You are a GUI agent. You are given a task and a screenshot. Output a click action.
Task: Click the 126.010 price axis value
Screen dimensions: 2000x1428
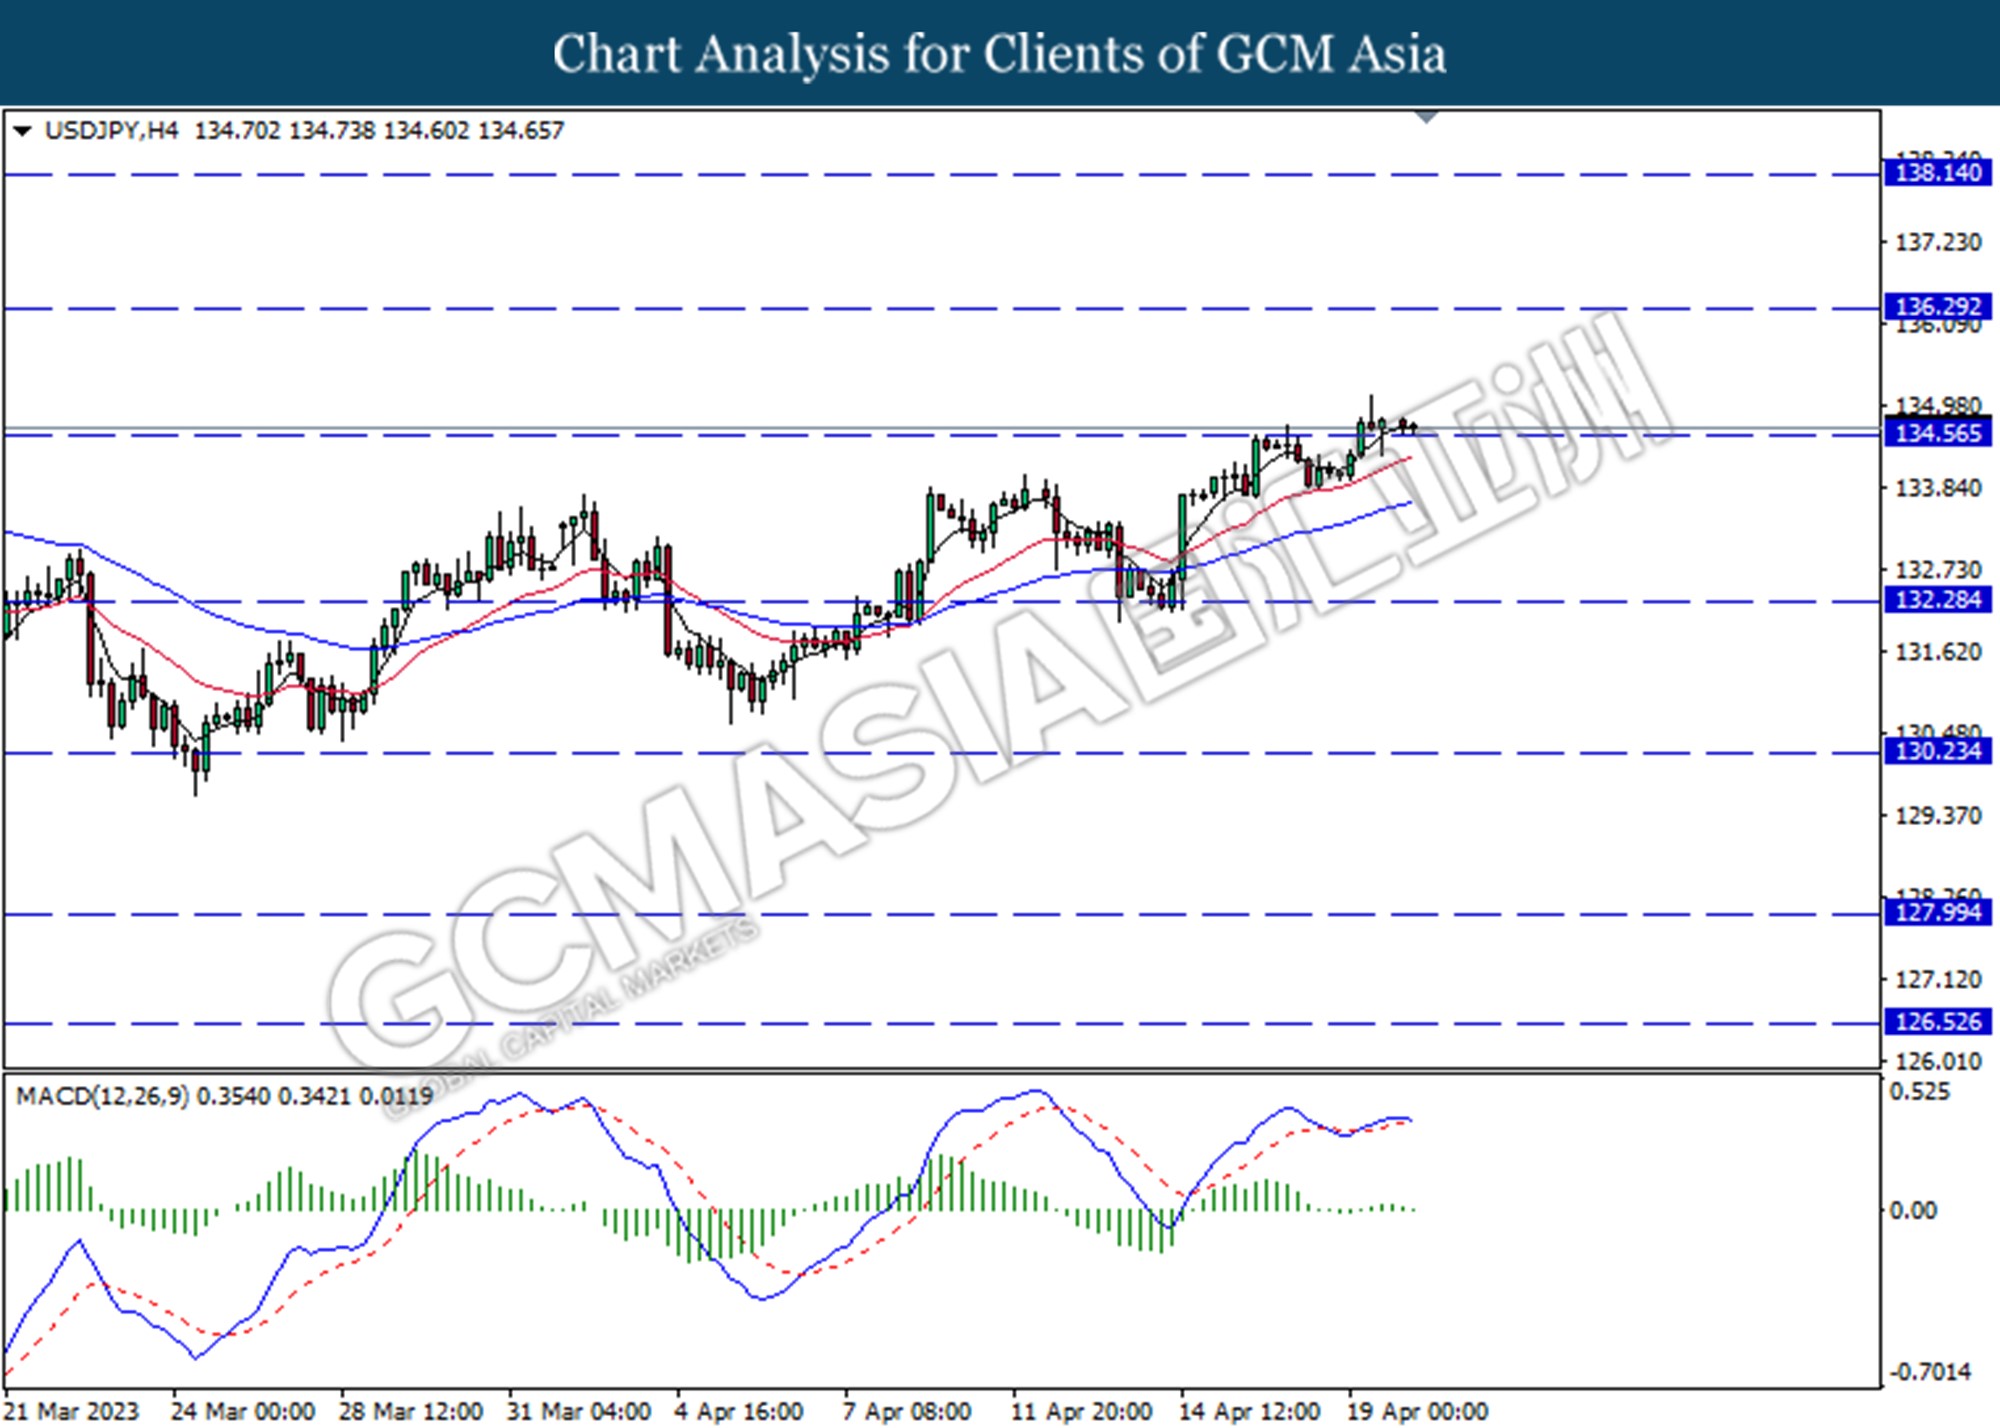[1938, 1062]
